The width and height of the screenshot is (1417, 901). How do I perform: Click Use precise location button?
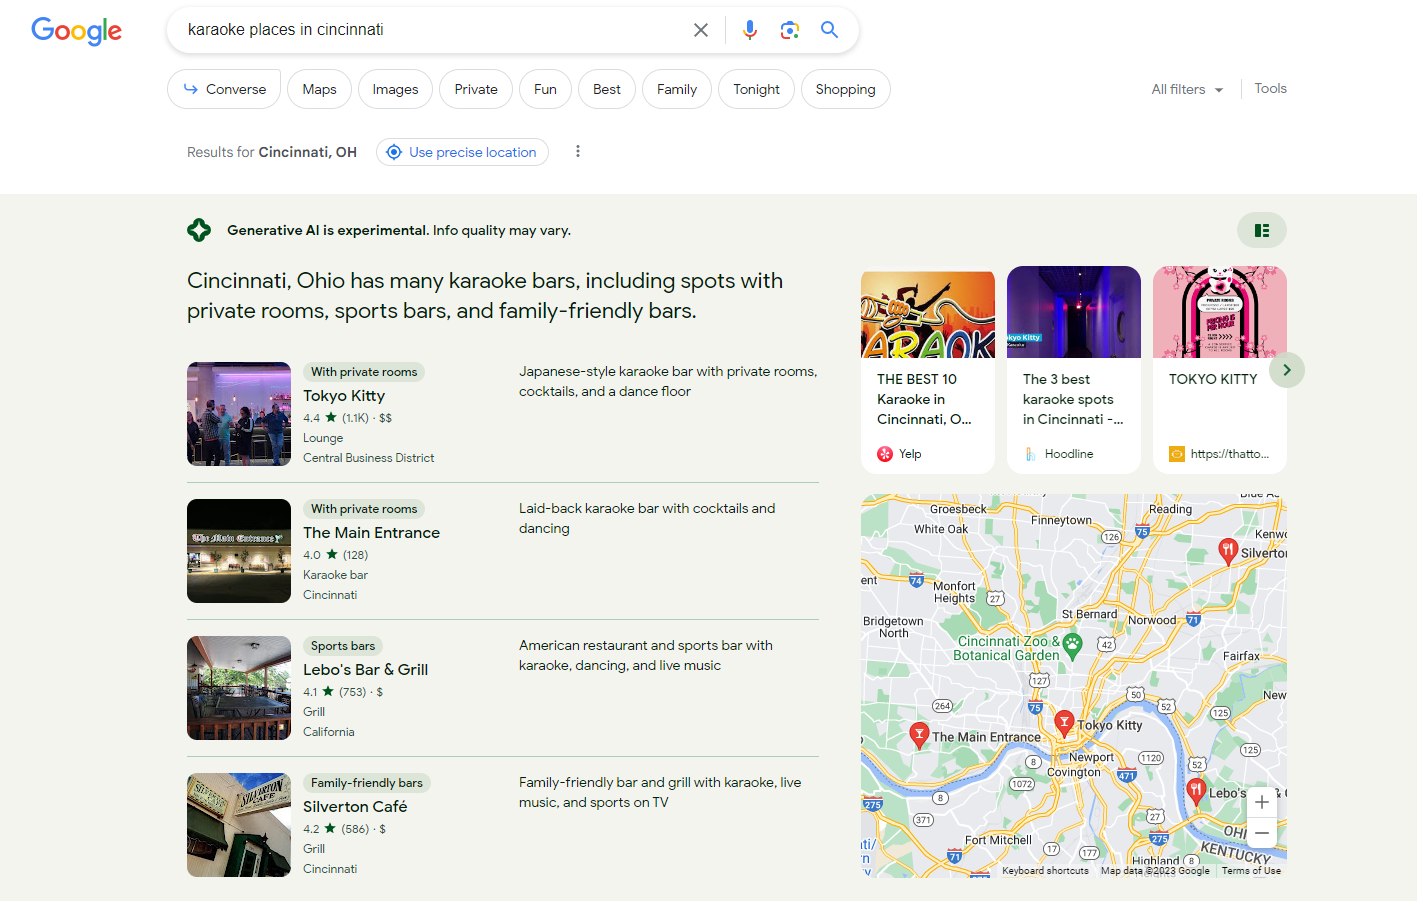(x=462, y=152)
